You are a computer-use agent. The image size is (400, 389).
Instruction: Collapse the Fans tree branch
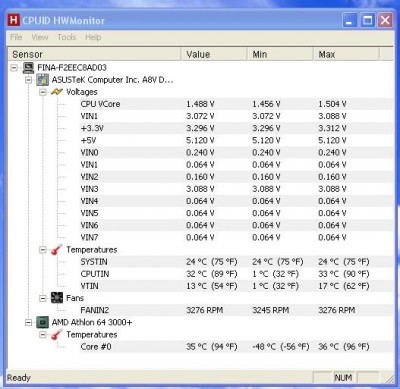click(43, 298)
